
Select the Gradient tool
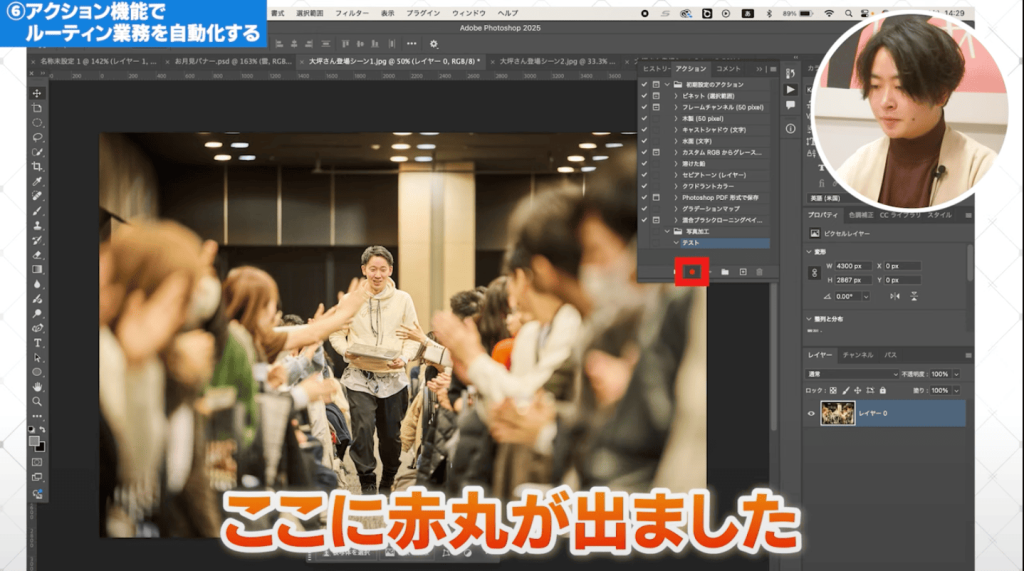click(37, 269)
